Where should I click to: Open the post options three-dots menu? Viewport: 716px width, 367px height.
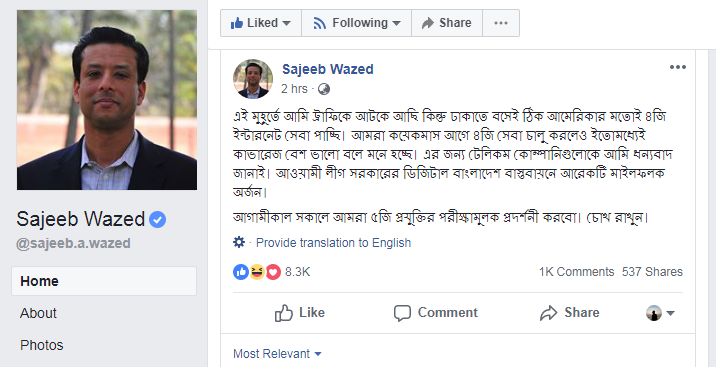(678, 67)
